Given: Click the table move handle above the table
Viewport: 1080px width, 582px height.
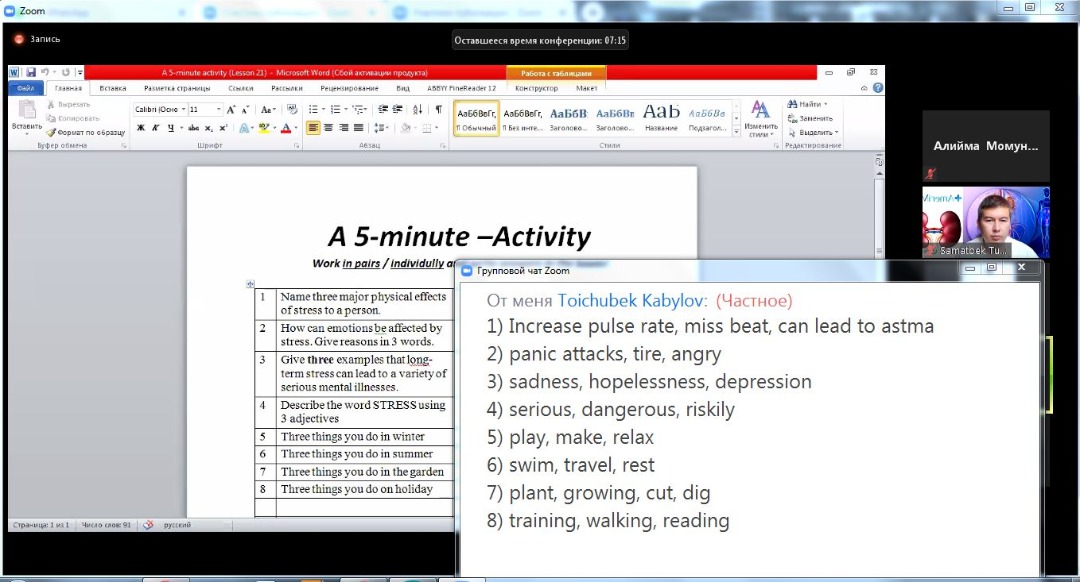Looking at the screenshot, I should pos(251,284).
